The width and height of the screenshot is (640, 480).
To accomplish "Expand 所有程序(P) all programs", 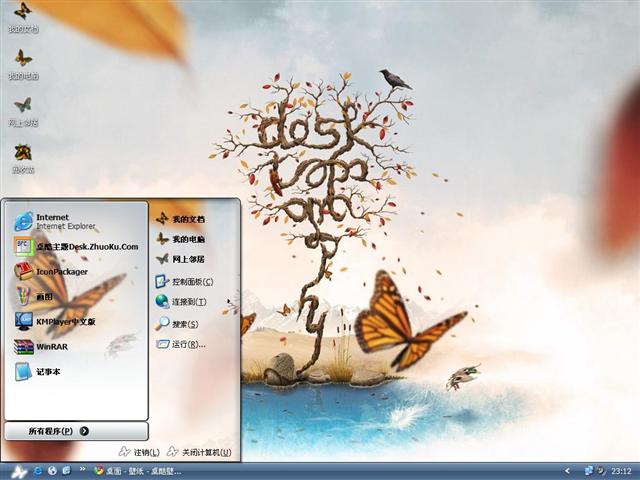I will click(76, 431).
